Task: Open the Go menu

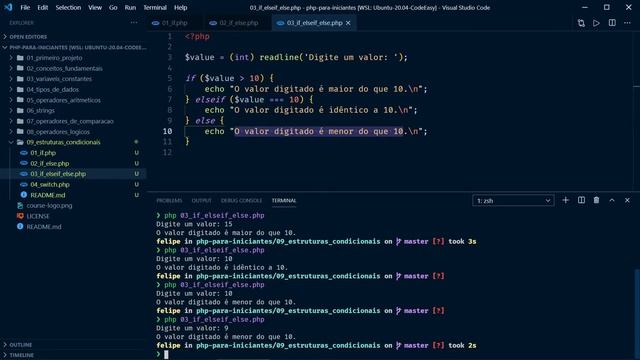Action: pos(113,7)
